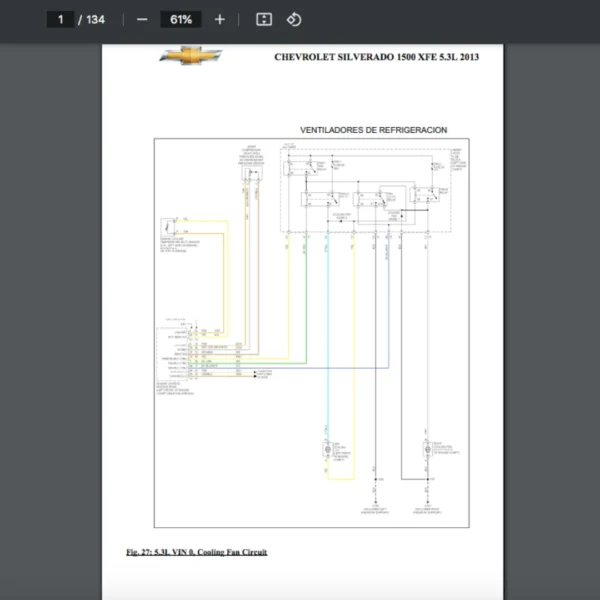Click the zoom in plus button

coord(220,19)
